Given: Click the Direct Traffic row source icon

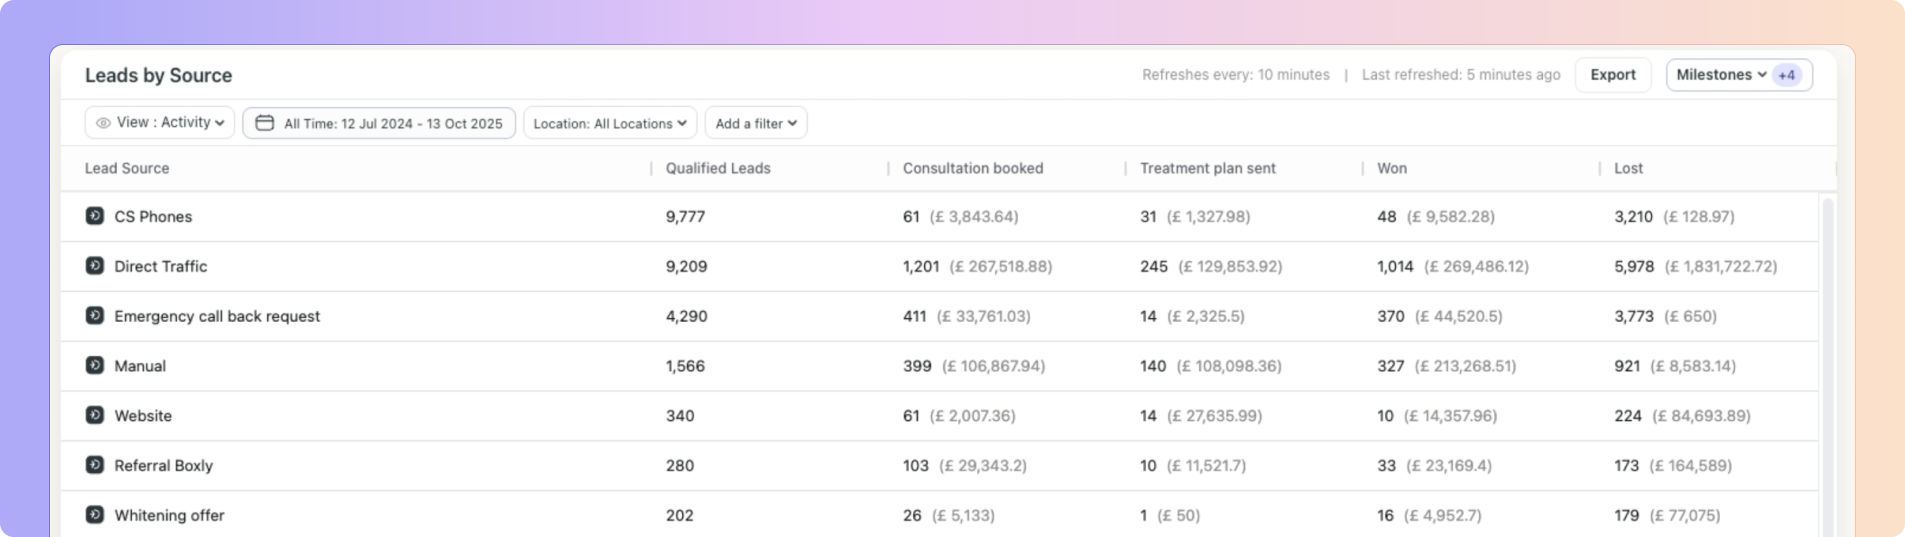Looking at the screenshot, I should pos(95,266).
